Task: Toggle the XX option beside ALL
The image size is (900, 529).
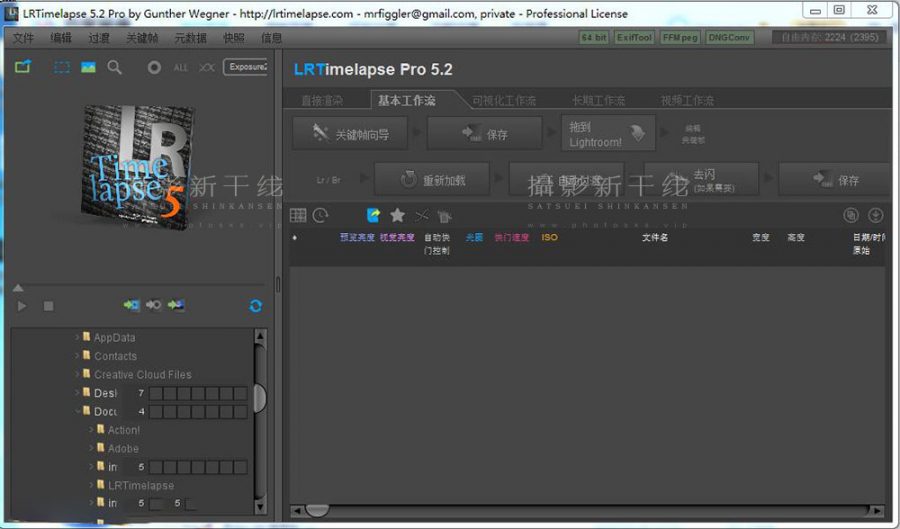Action: point(207,68)
